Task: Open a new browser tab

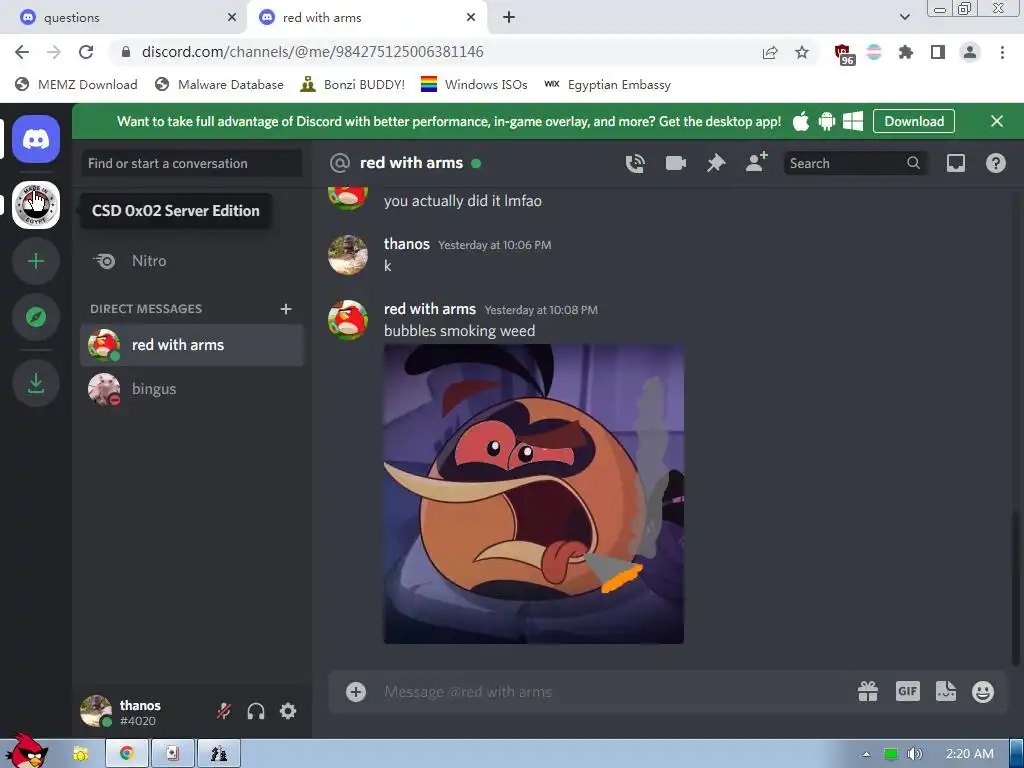Action: coord(509,18)
